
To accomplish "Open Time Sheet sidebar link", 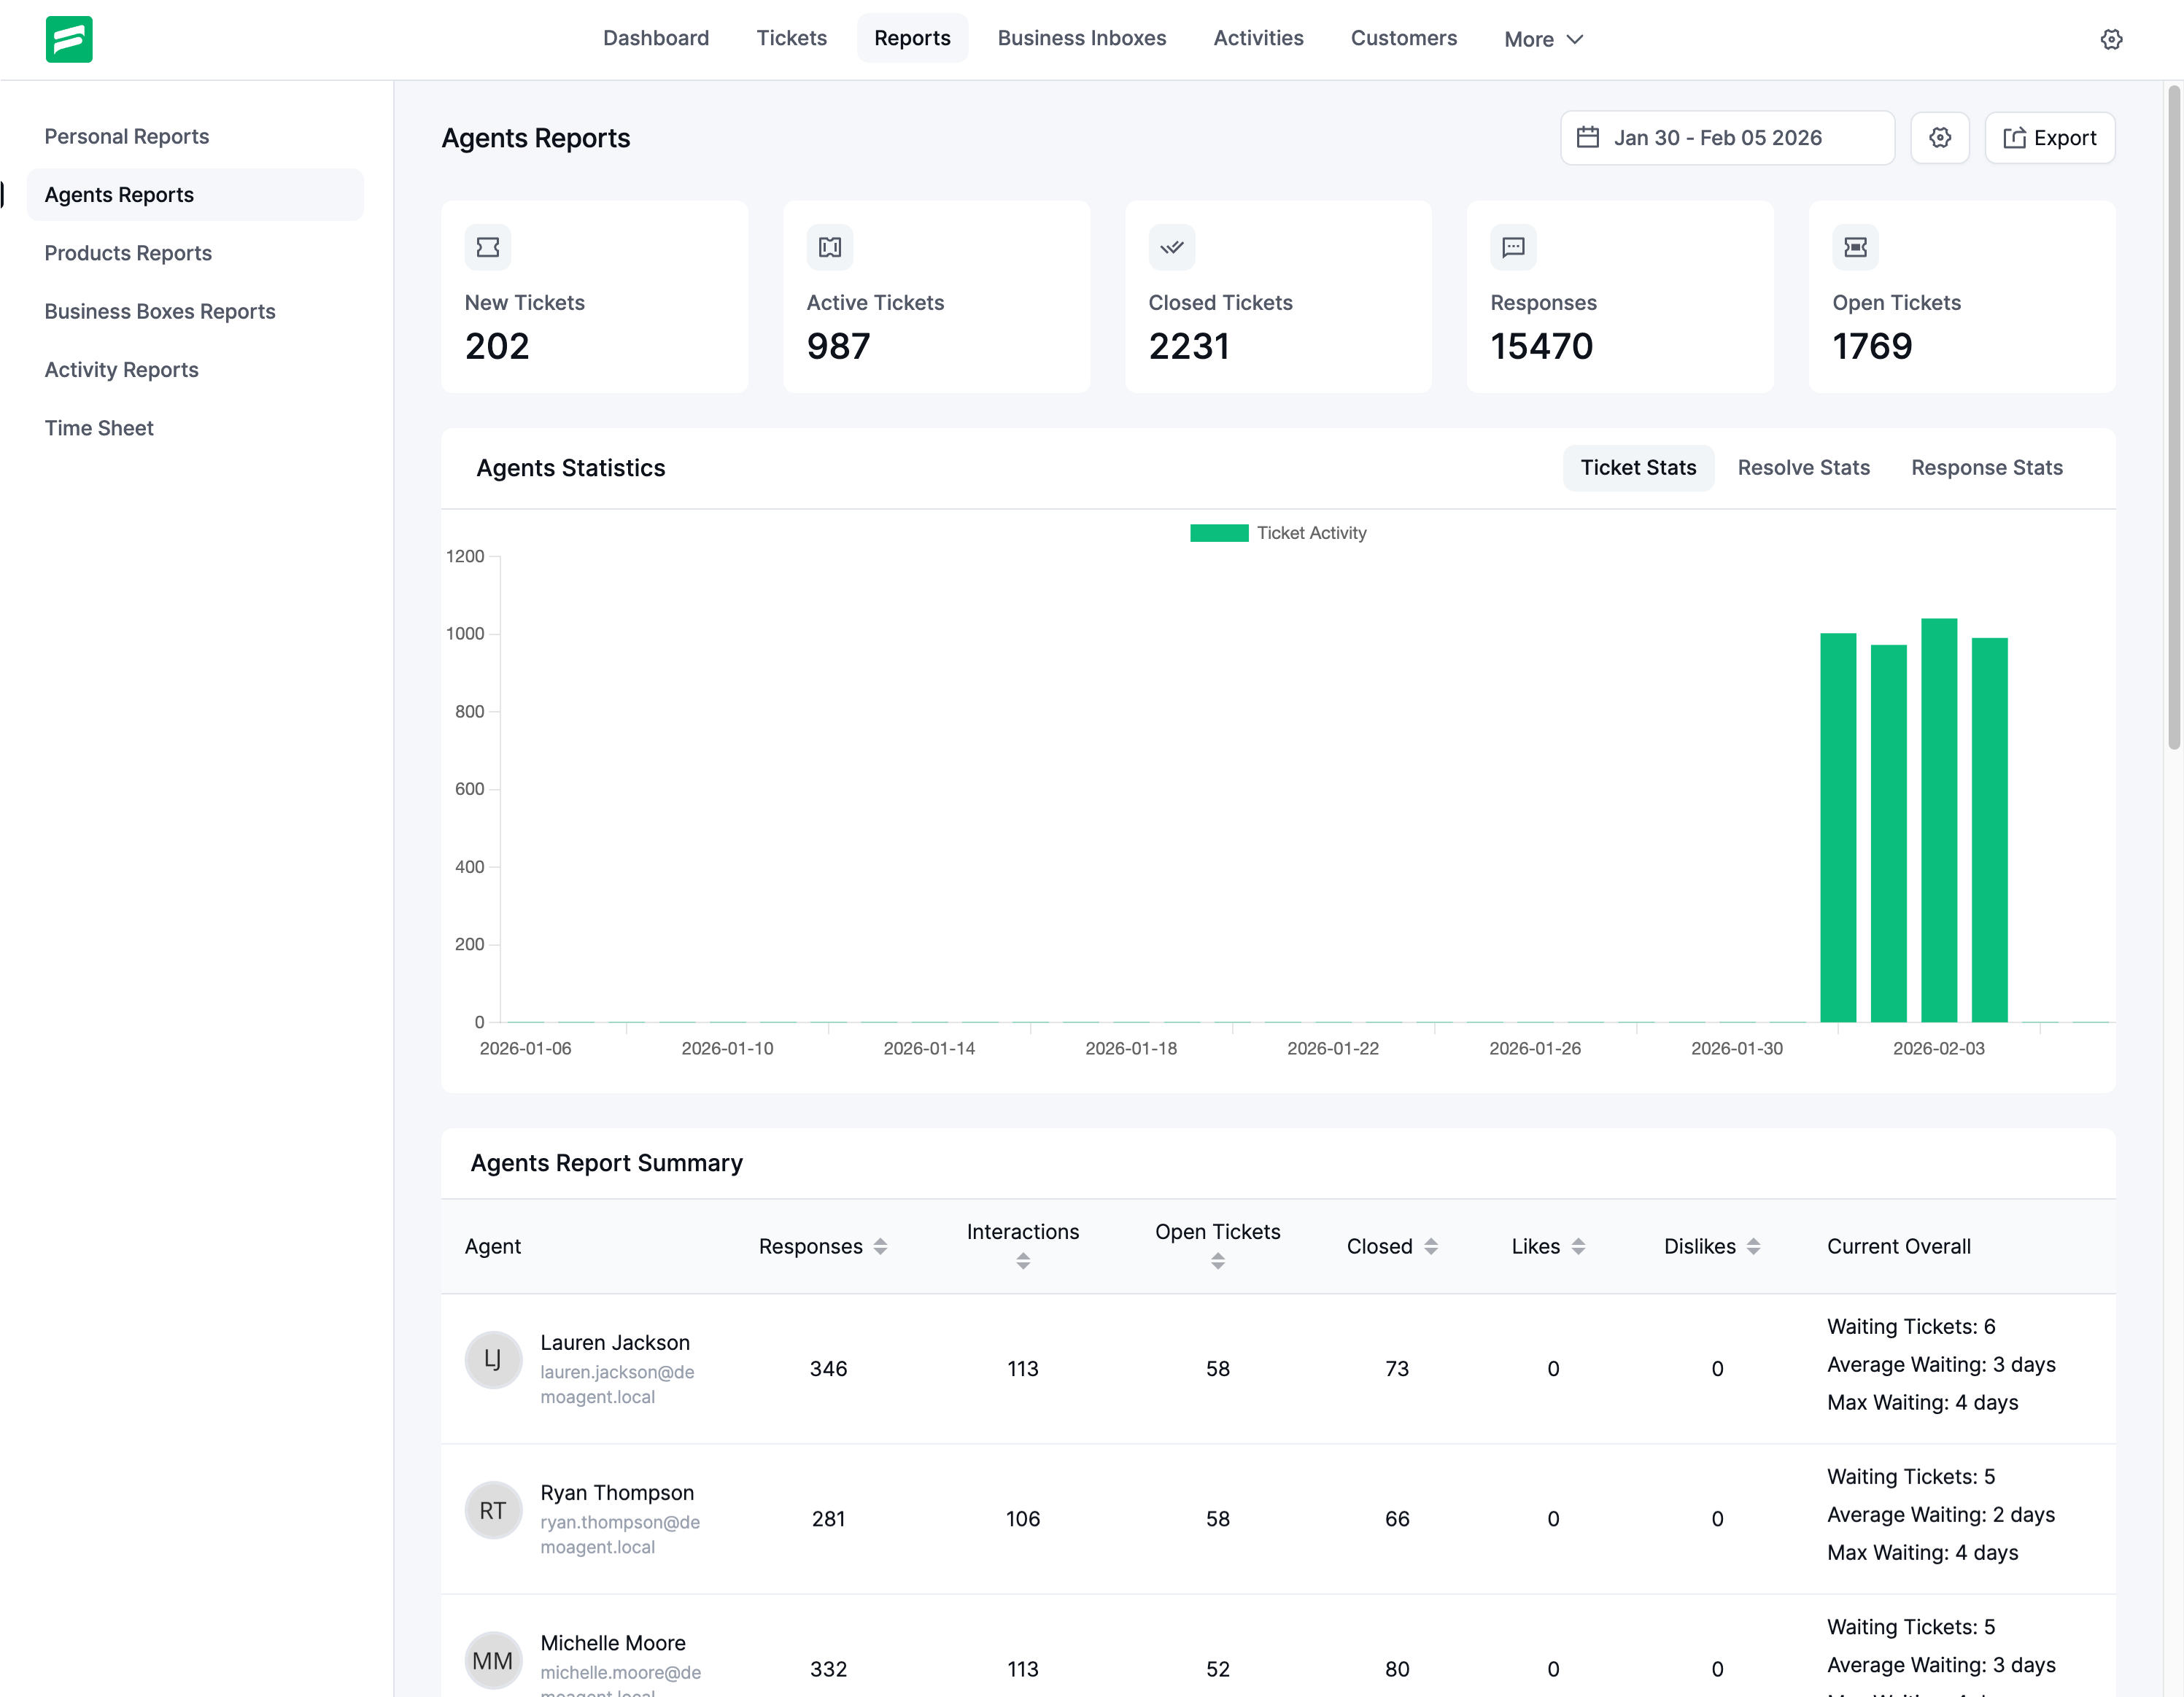I will click(x=99, y=428).
